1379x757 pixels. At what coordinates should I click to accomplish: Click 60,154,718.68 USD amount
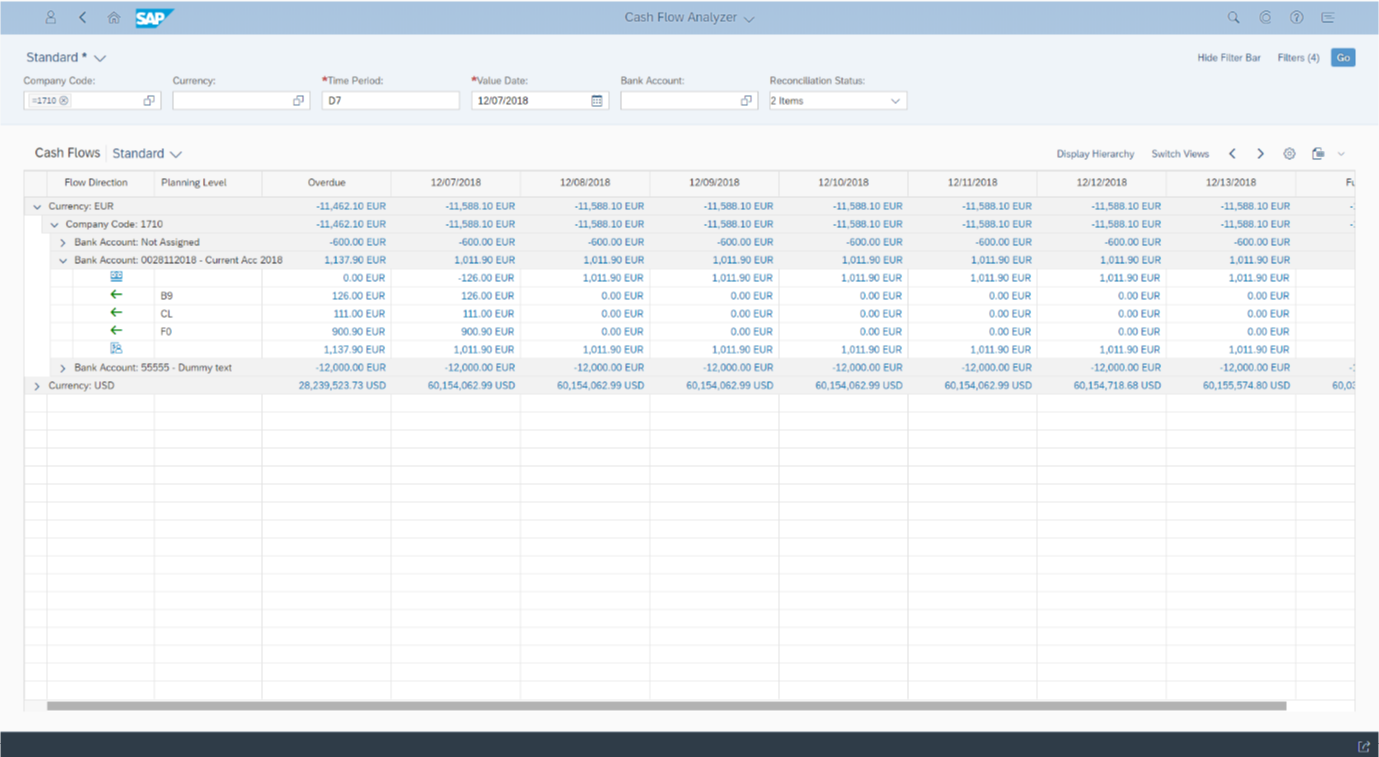coord(1117,386)
